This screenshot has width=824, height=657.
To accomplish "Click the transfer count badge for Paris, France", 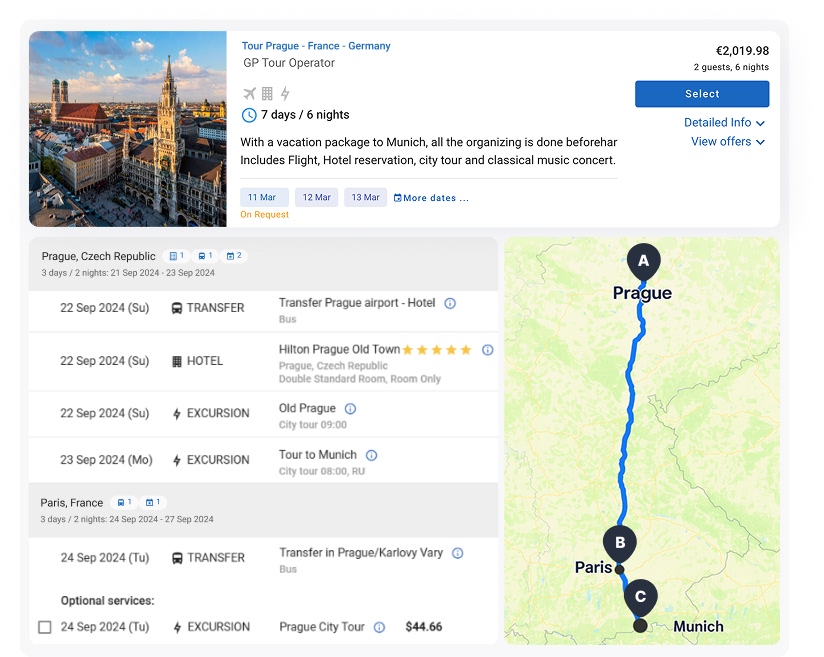I will click(124, 502).
